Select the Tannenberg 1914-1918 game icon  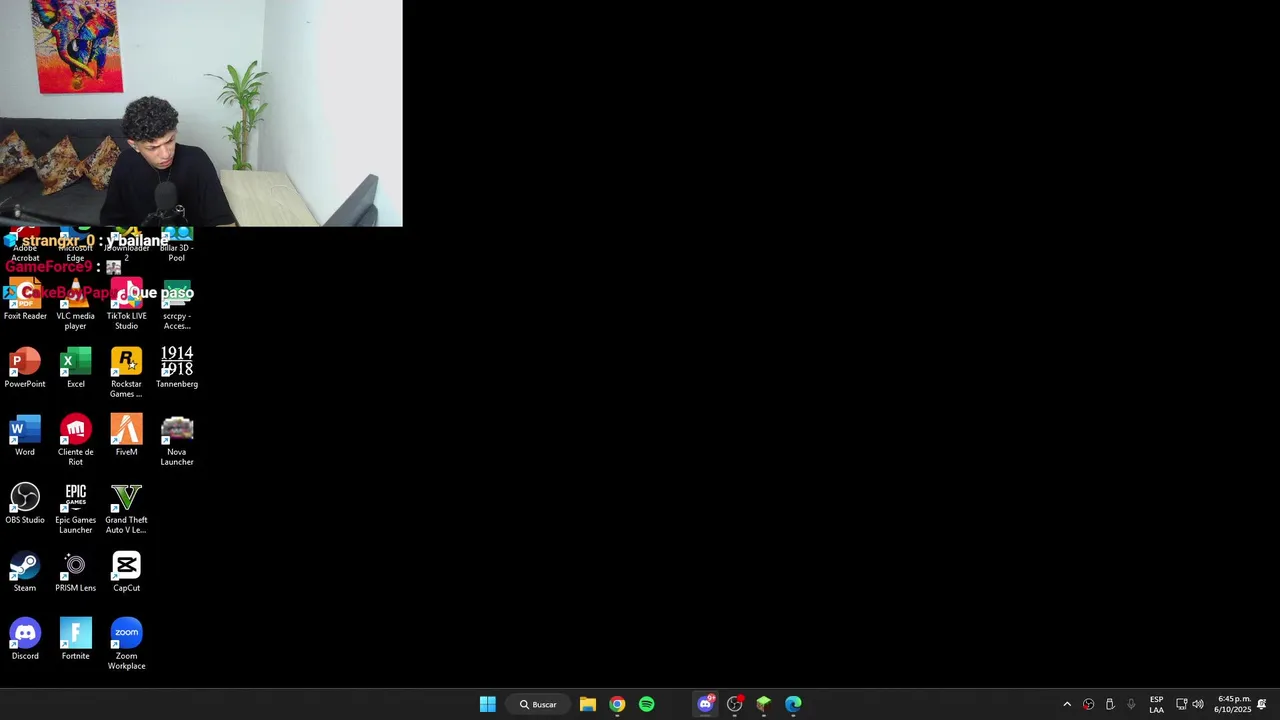pos(177,368)
